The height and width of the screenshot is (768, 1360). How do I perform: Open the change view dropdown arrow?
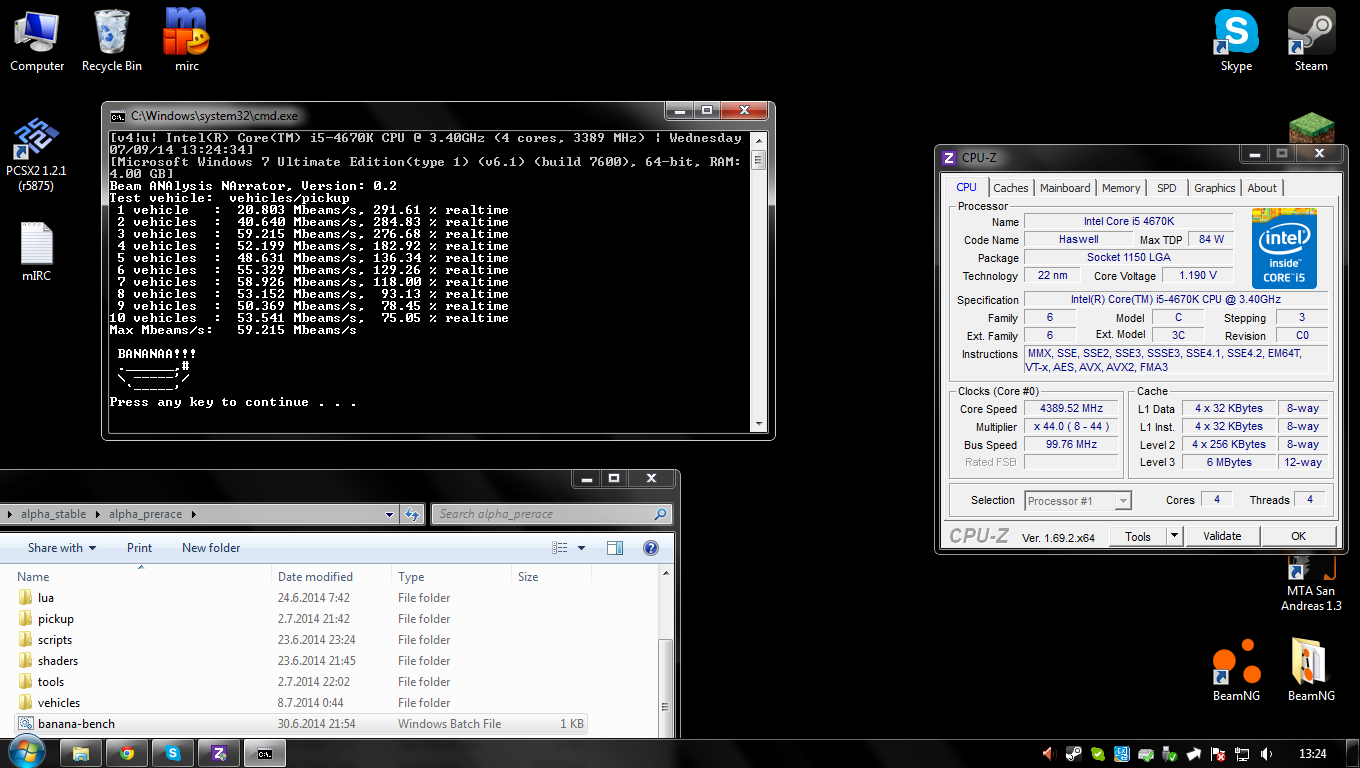point(582,548)
